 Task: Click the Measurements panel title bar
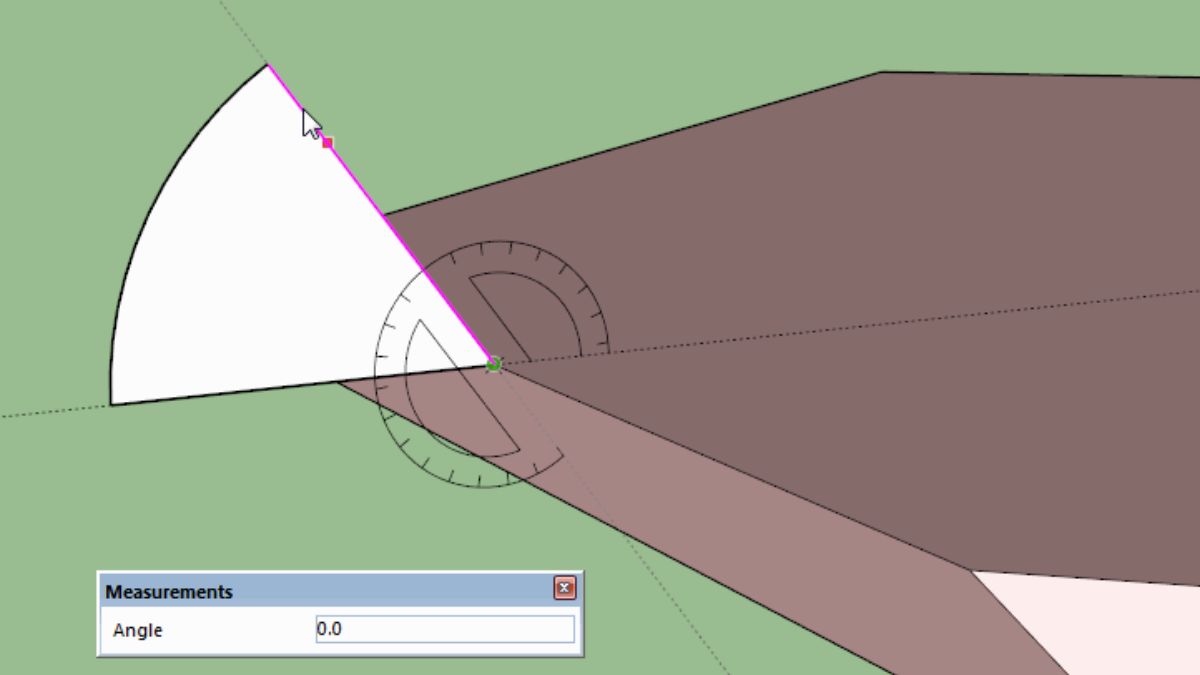pyautogui.click(x=340, y=590)
